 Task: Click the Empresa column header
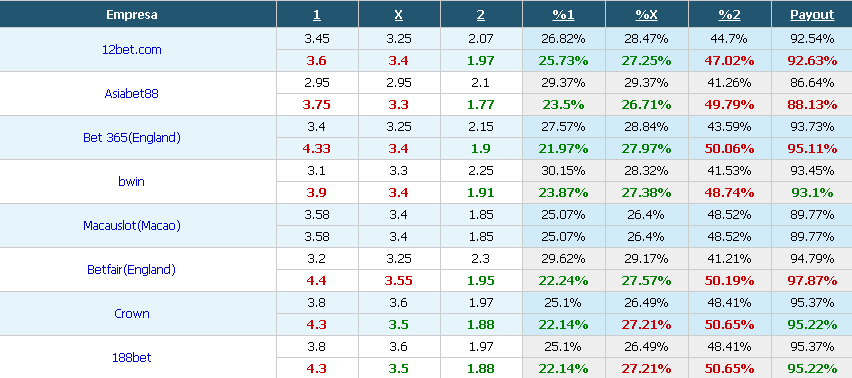click(131, 15)
